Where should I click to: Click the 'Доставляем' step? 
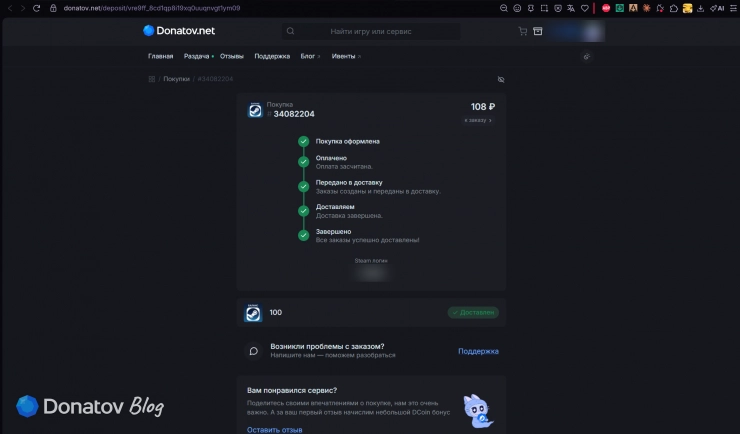335,207
